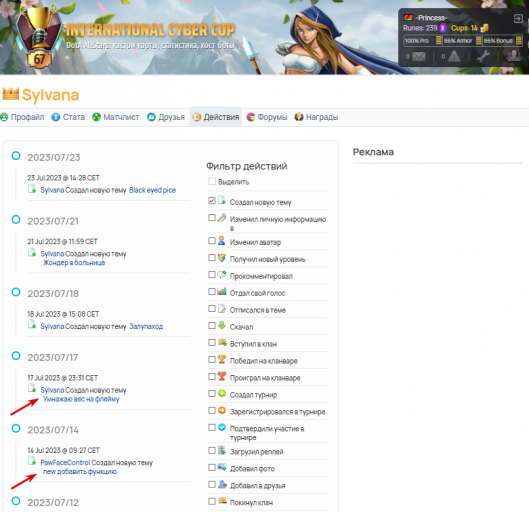Click the INTERNATIONAL CYBER CUP site title
Viewport: 529px width, 512px height.
150,30
